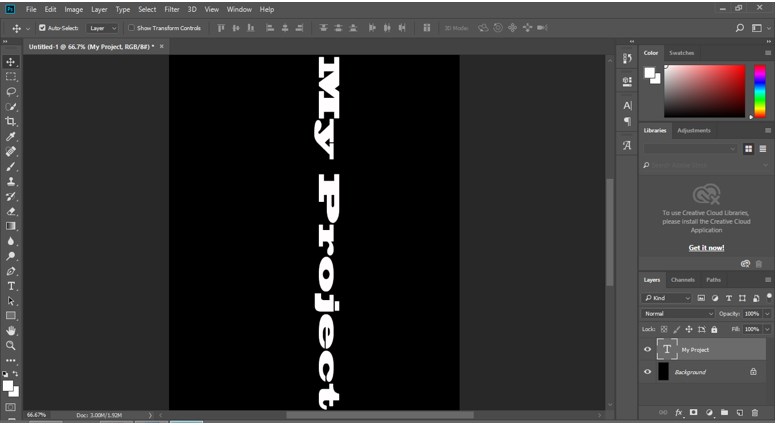Create a new layer group folder

pyautogui.click(x=724, y=412)
